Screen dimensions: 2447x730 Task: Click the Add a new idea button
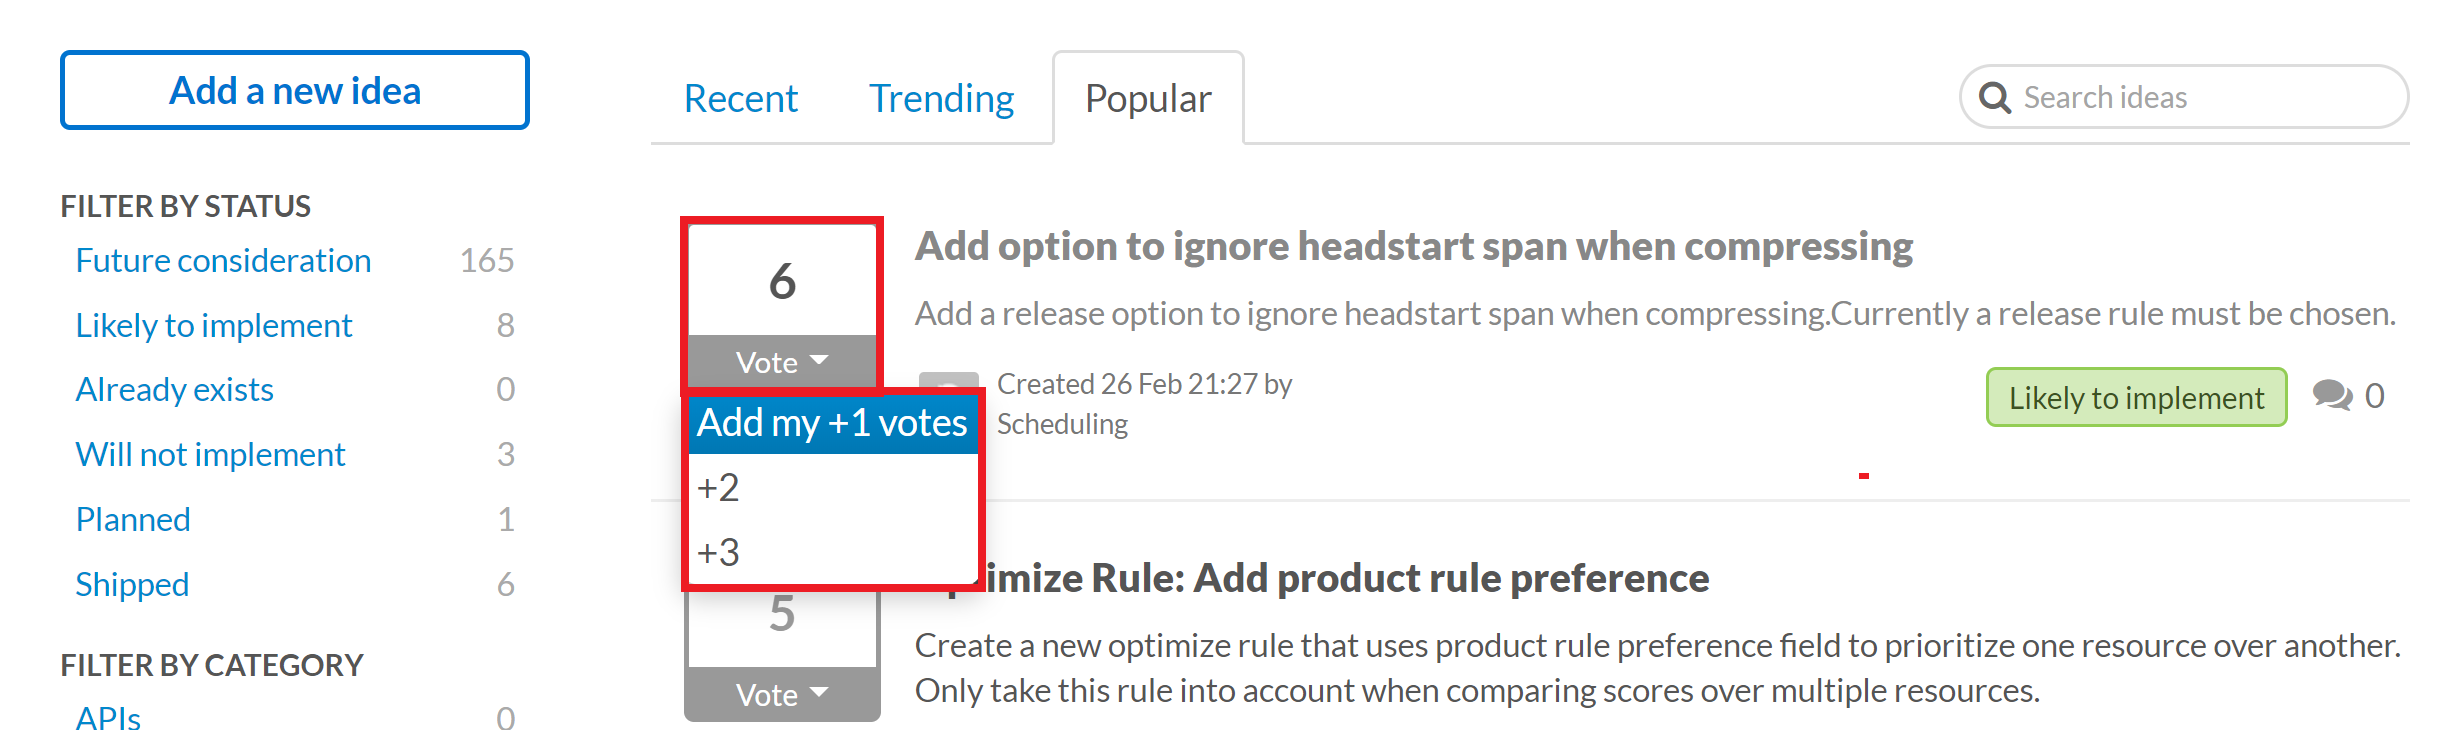pyautogui.click(x=295, y=91)
